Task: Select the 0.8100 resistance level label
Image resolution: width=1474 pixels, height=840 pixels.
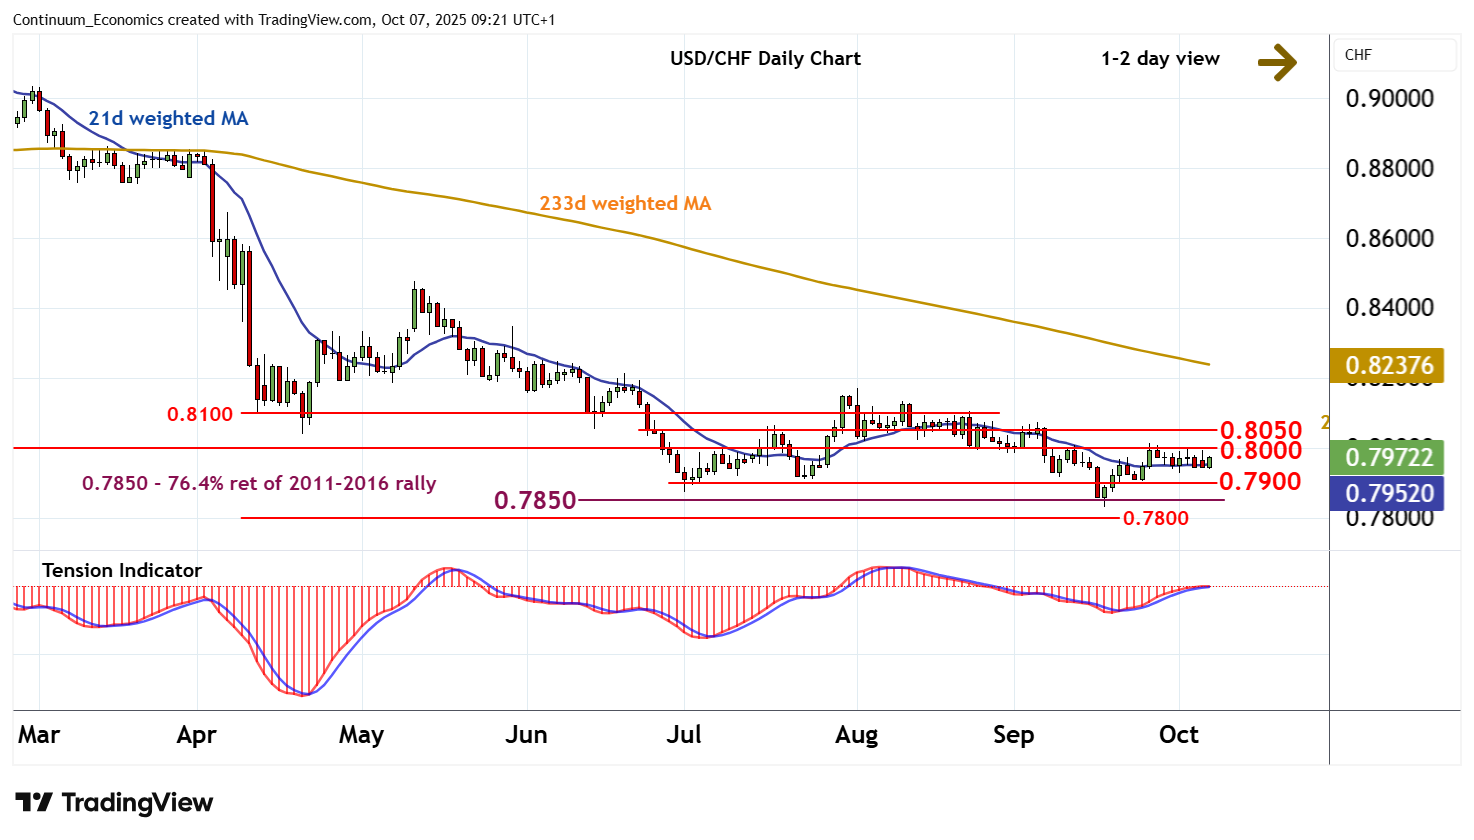Action: point(200,414)
